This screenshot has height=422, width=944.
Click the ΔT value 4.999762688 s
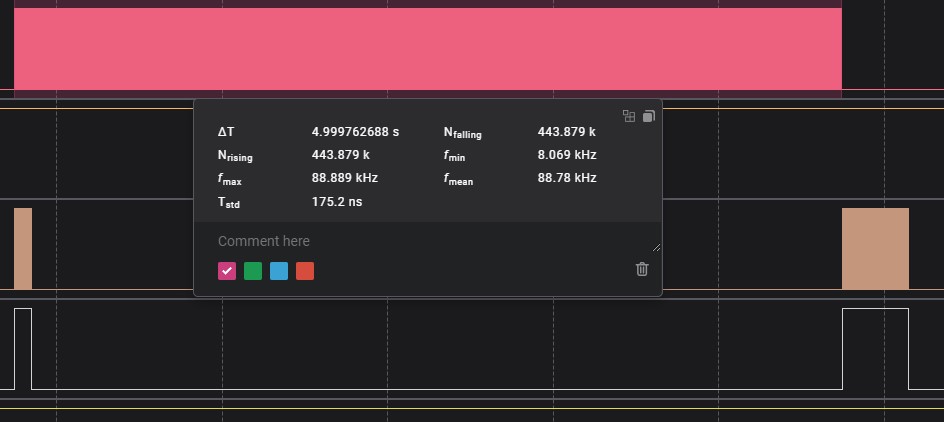coord(355,132)
